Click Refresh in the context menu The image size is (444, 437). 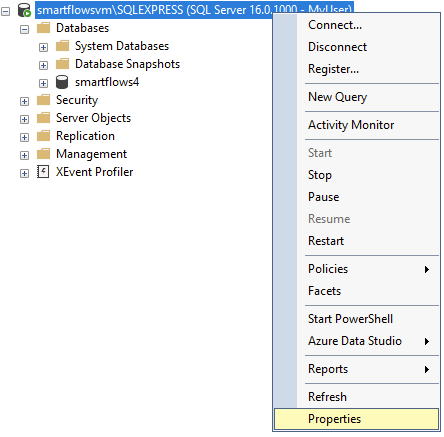click(356, 397)
